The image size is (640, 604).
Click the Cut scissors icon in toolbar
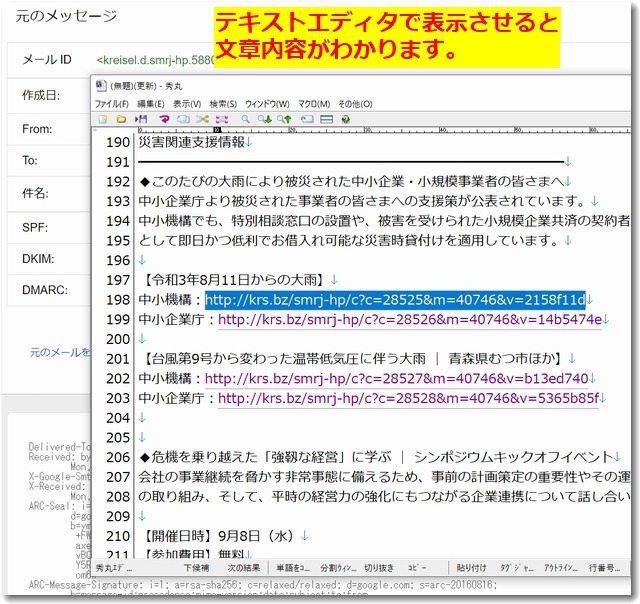pyautogui.click(x=202, y=119)
